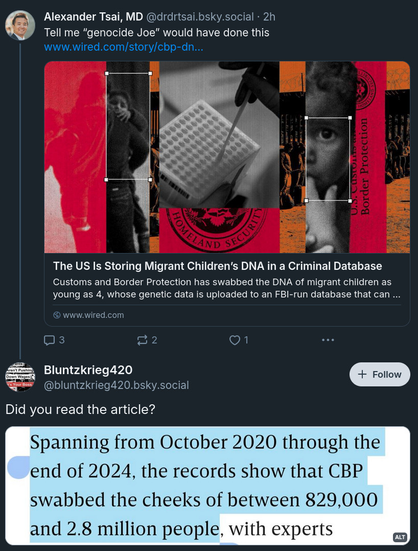Viewport: 418px width, 551px height.
Task: Open the Wired article preview image
Action: pyautogui.click(x=227, y=157)
